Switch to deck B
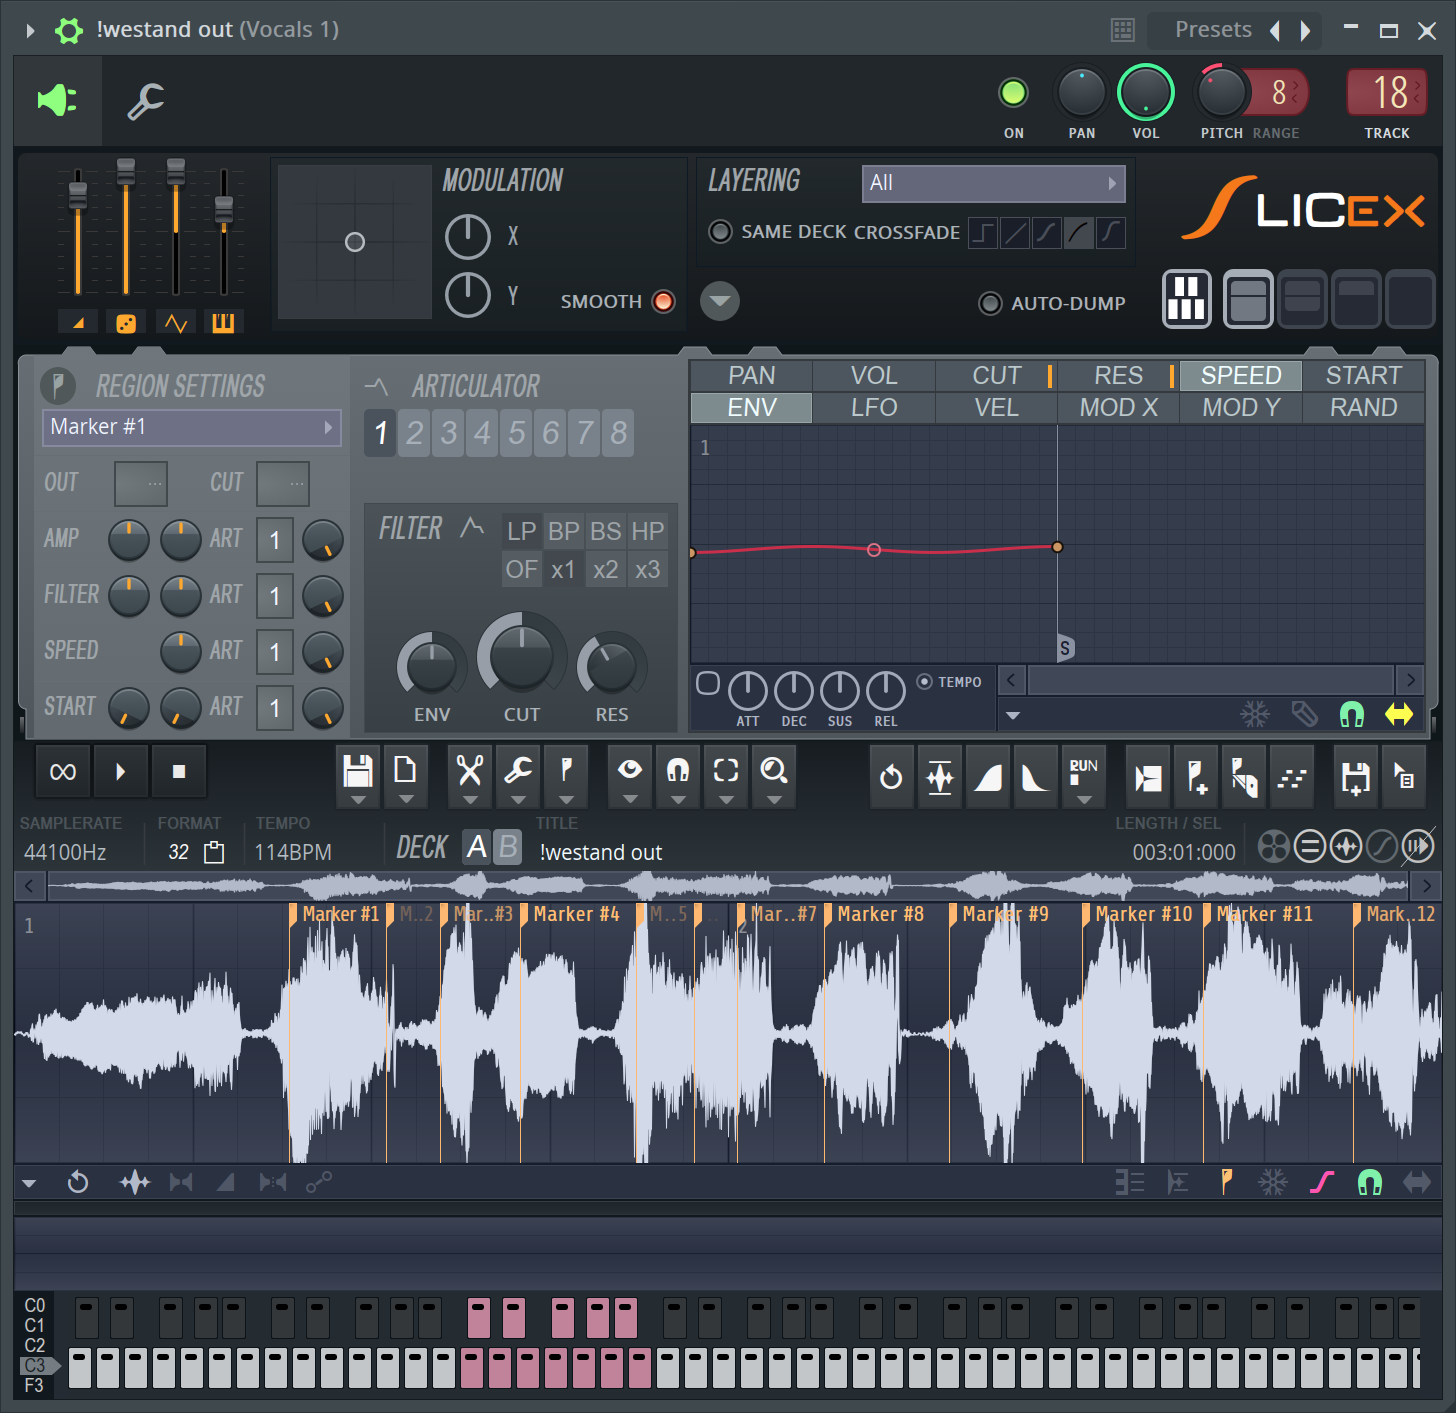Image resolution: width=1456 pixels, height=1413 pixels. coord(508,847)
